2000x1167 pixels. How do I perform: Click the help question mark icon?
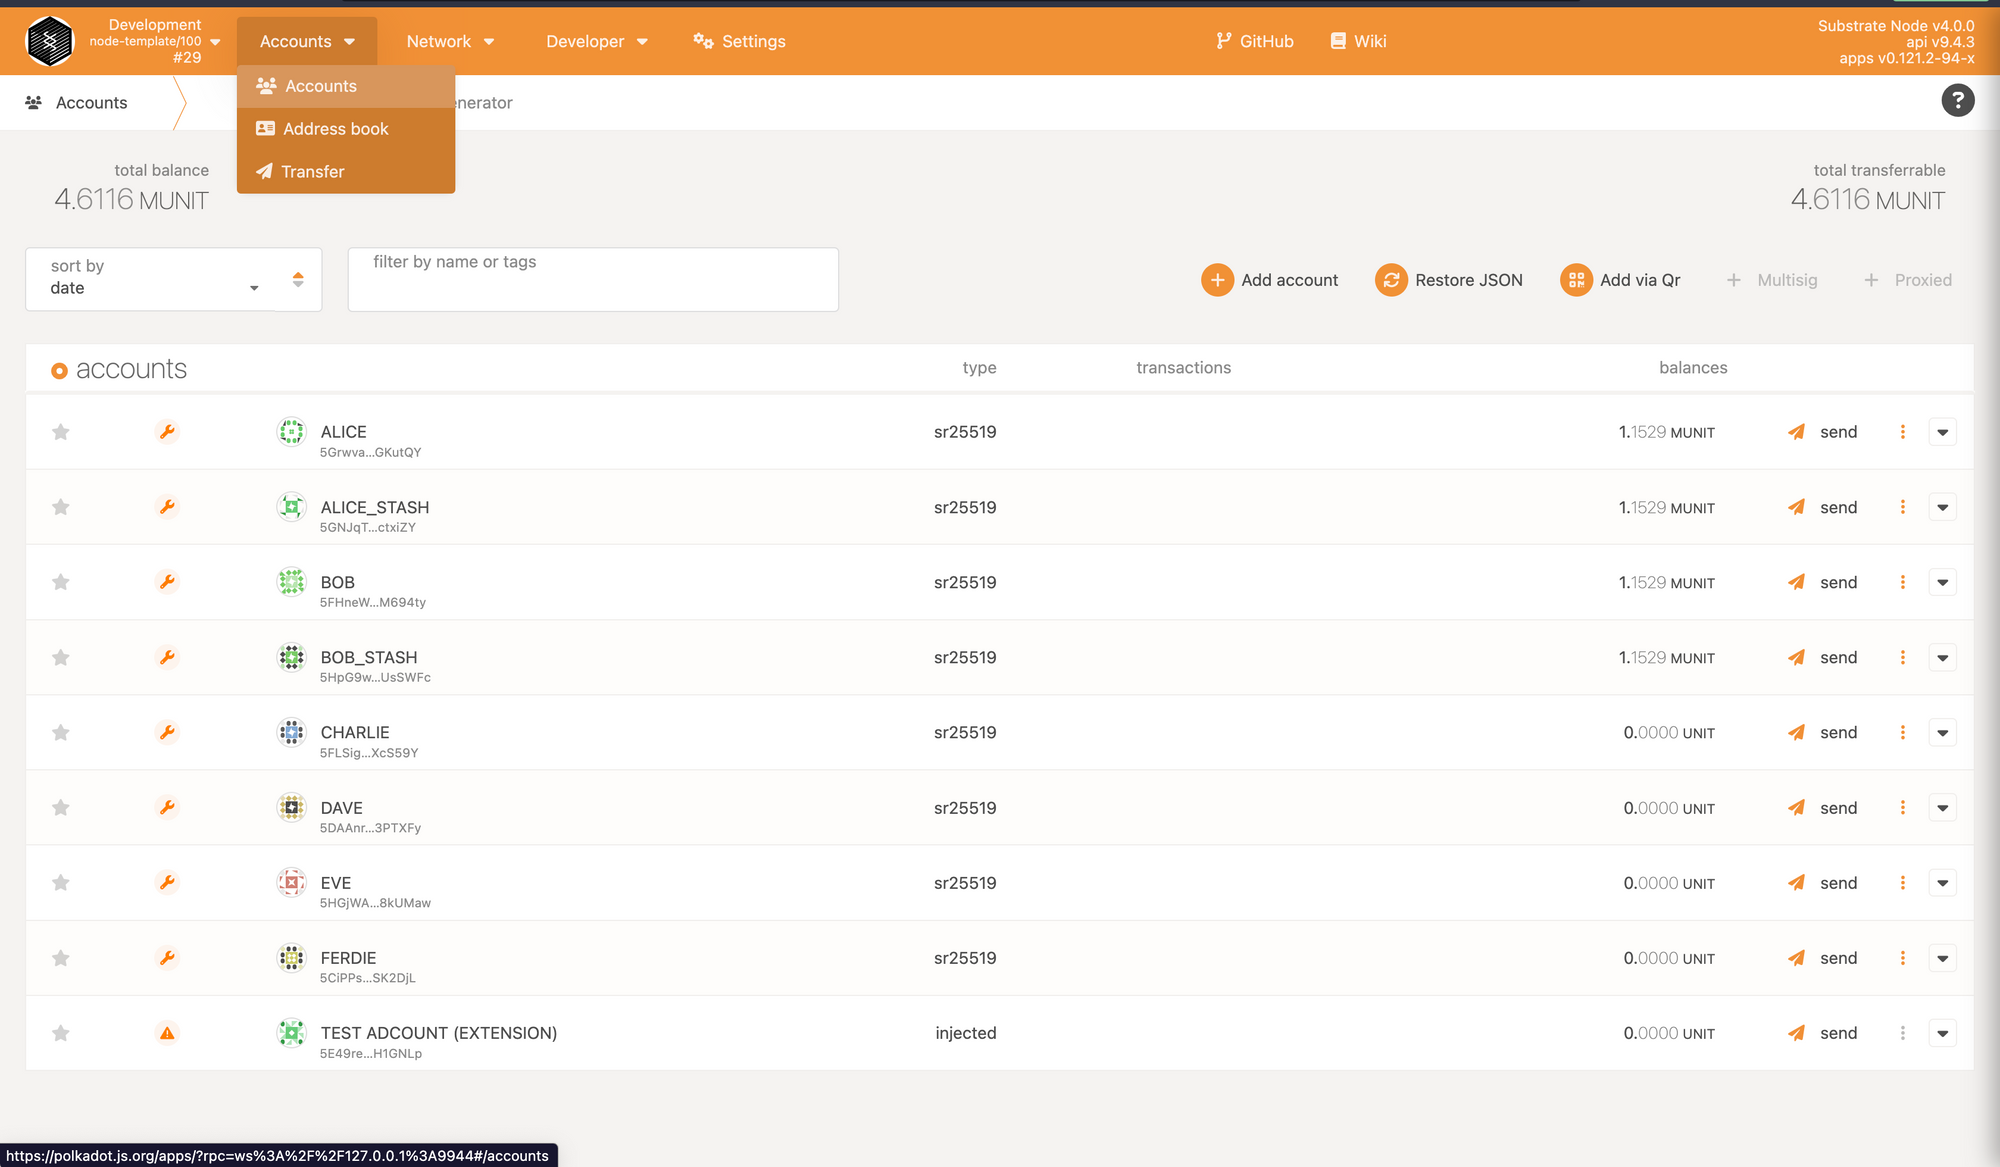tap(1957, 101)
